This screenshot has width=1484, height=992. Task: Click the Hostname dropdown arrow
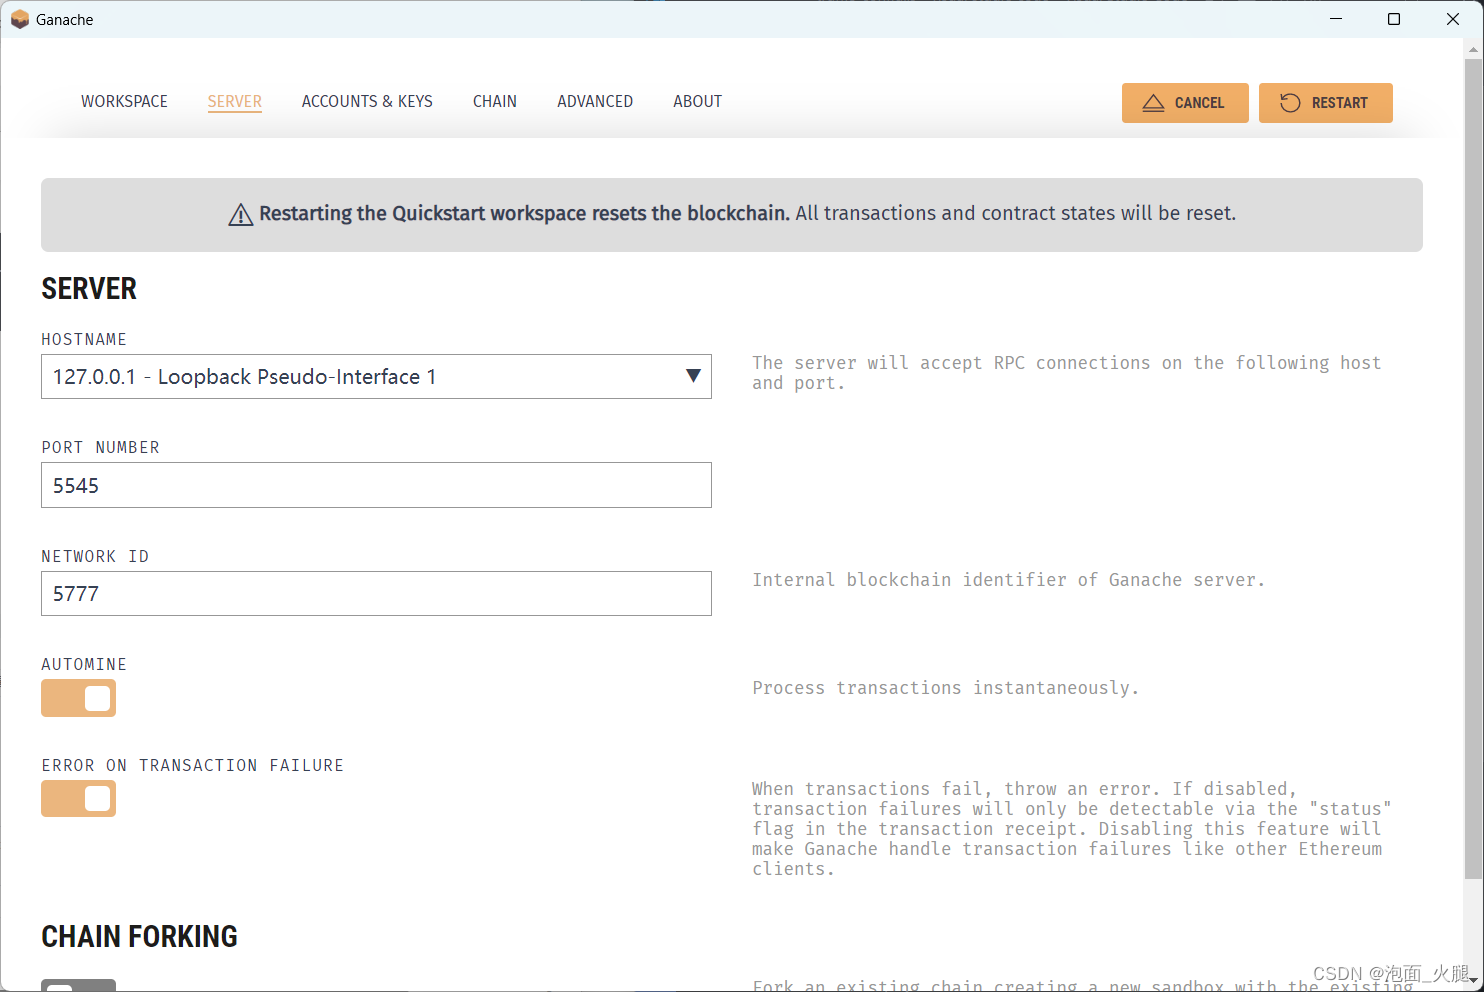693,376
